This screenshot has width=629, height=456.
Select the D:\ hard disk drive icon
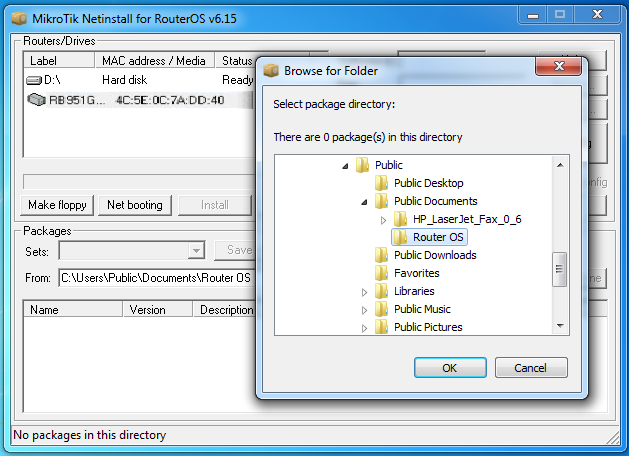tap(34, 80)
